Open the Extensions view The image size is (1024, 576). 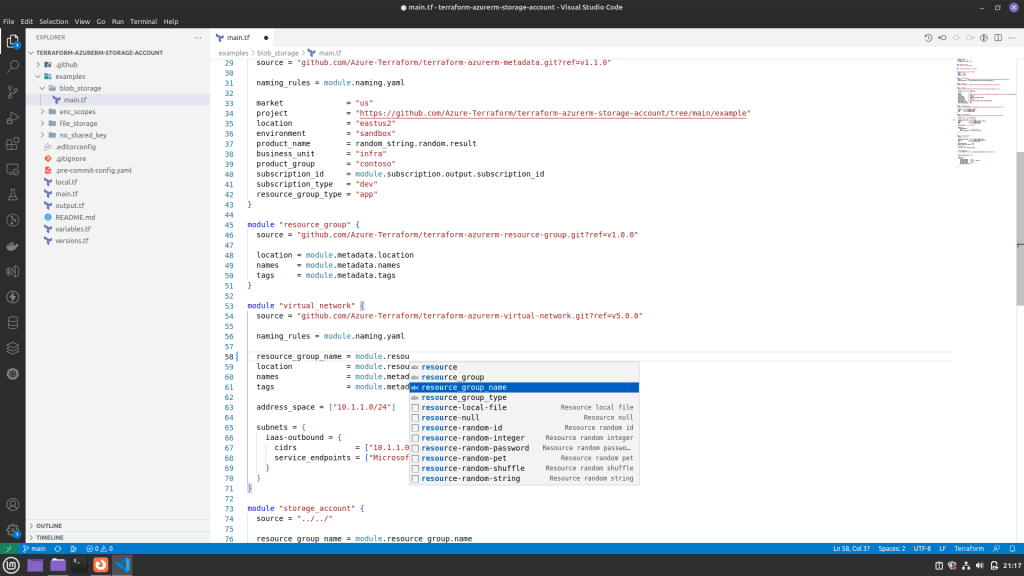click(x=13, y=144)
